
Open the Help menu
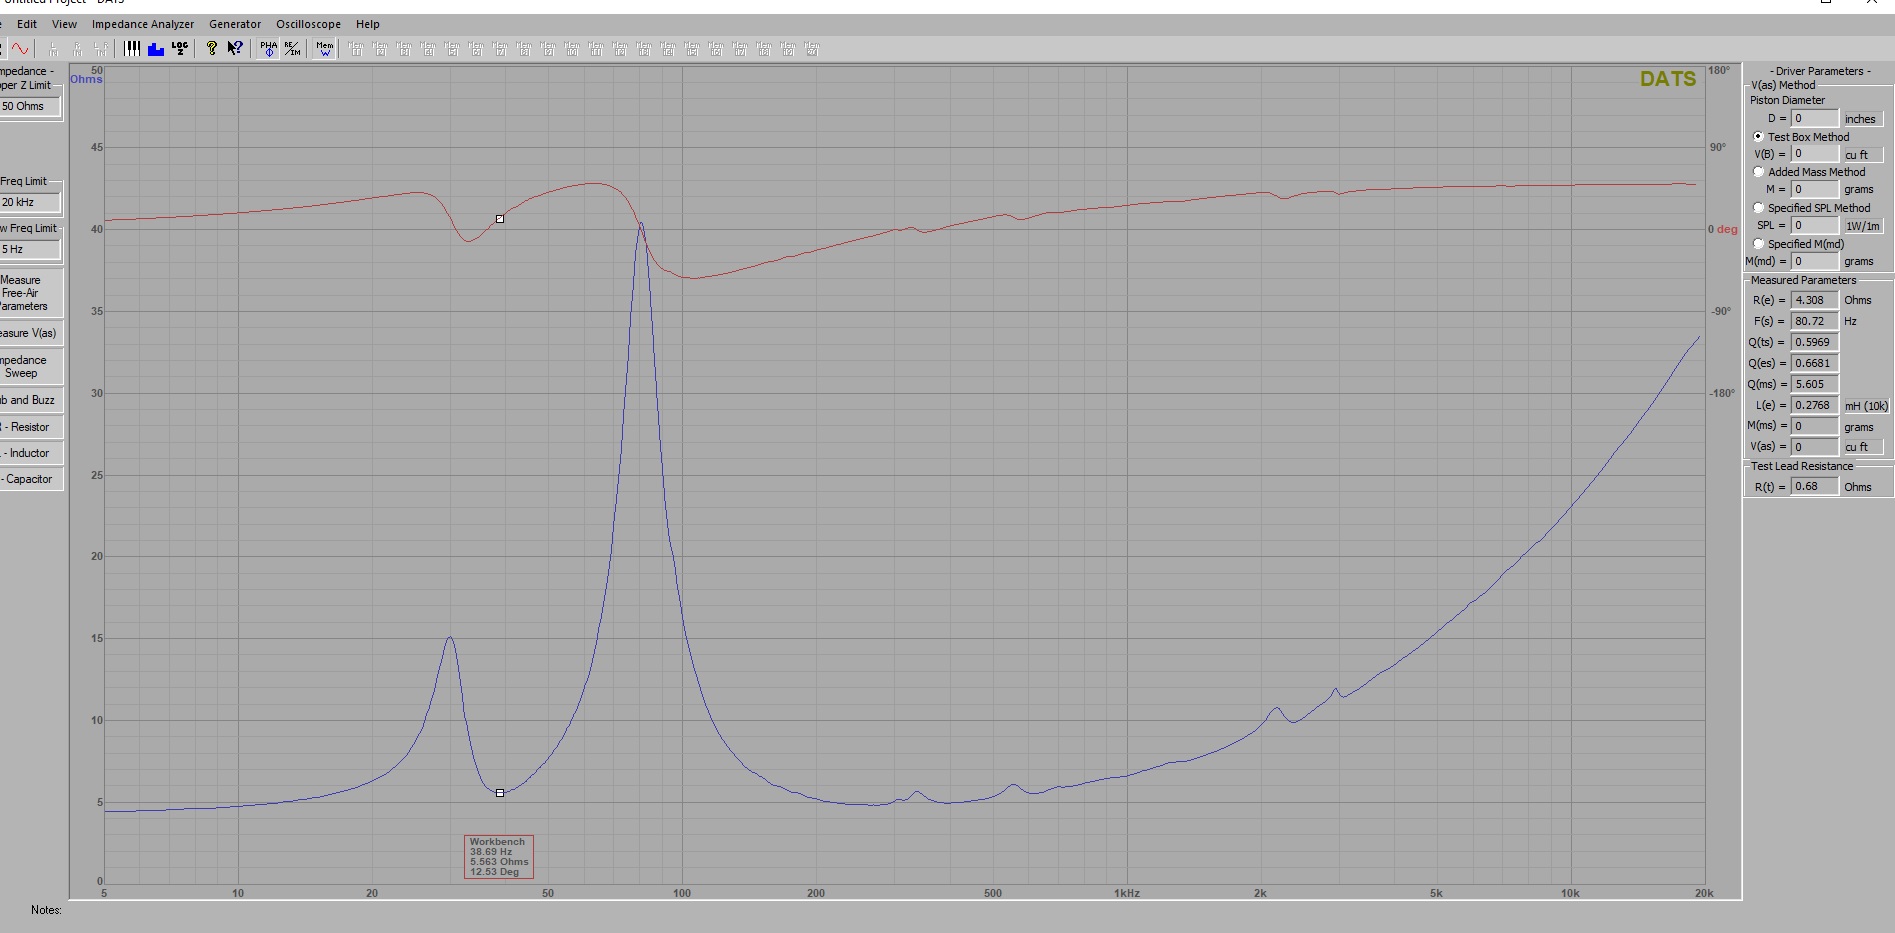point(368,24)
